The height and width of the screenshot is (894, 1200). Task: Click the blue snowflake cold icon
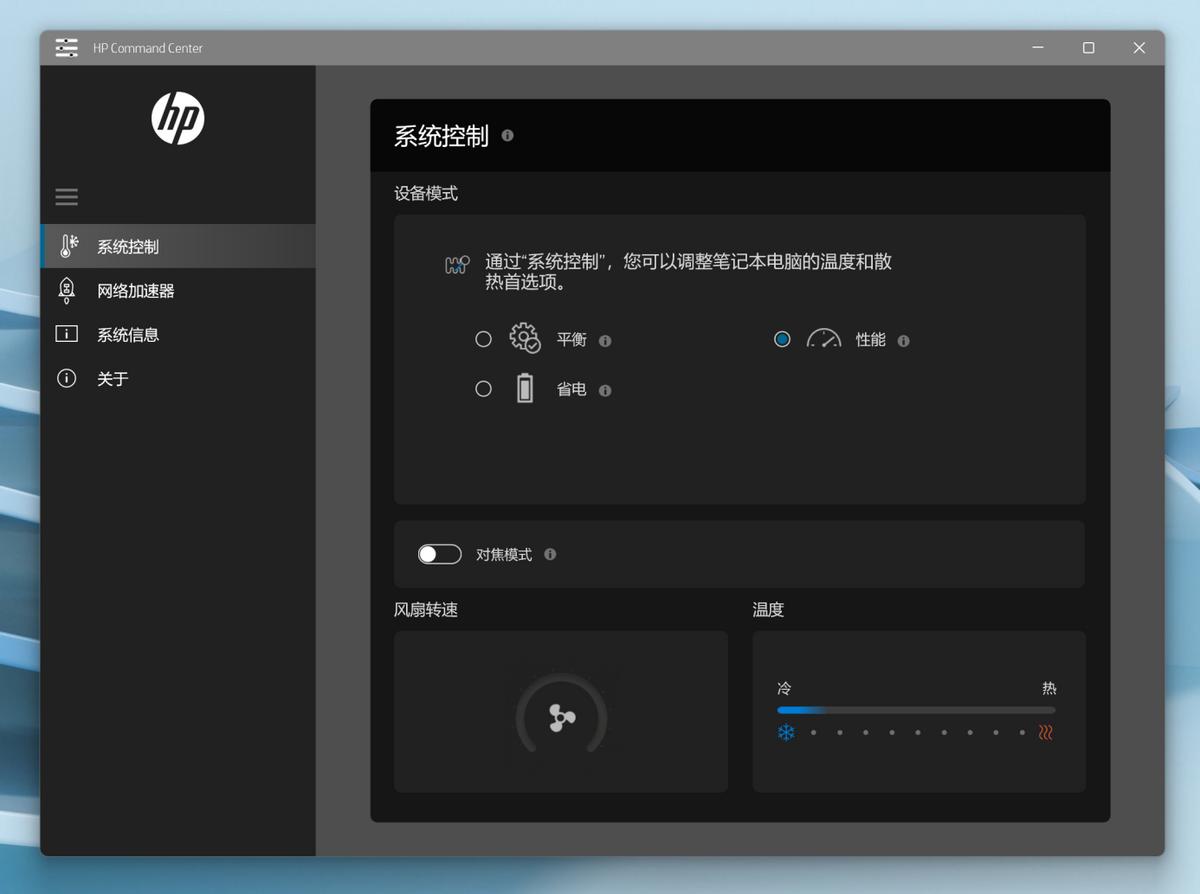(787, 733)
